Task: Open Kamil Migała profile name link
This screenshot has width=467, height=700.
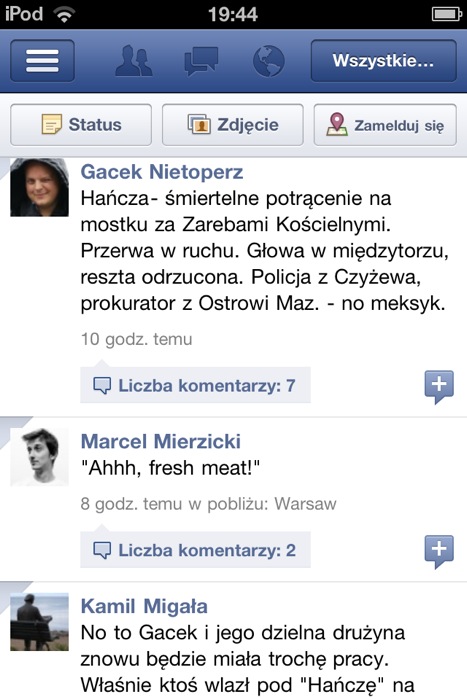Action: pos(144,606)
